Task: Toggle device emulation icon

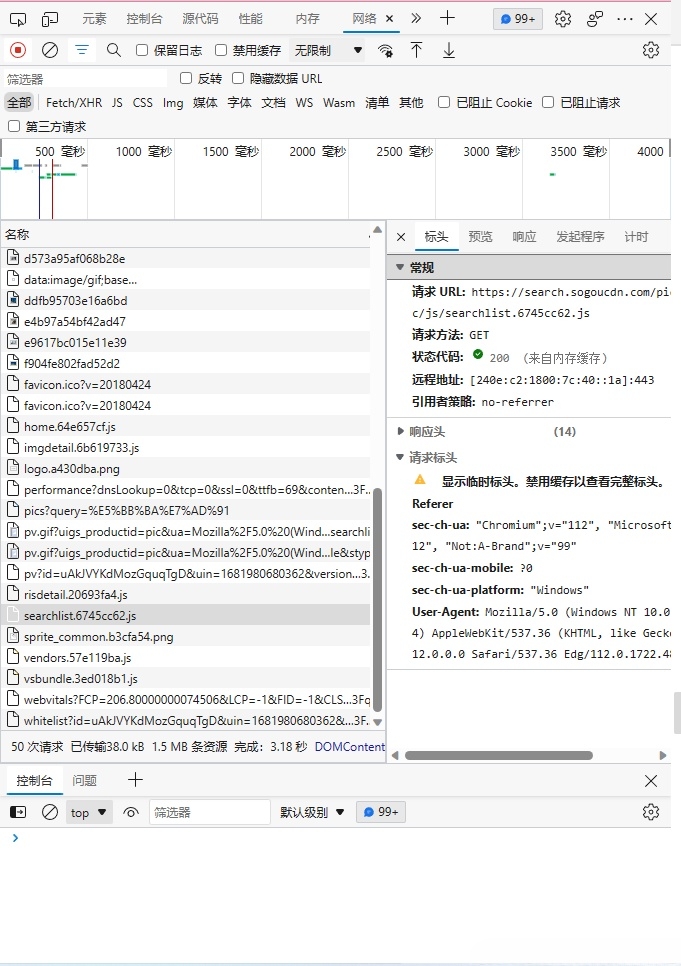Action: [50, 19]
